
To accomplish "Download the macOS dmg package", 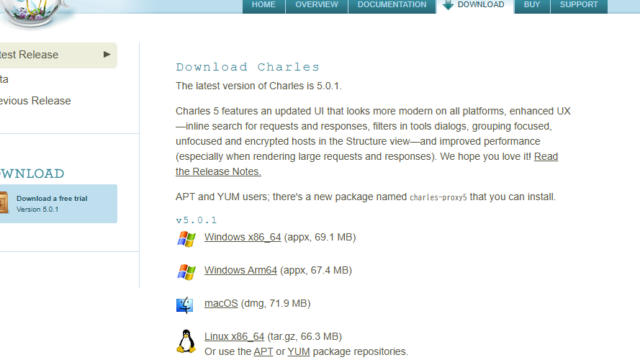I will (221, 304).
